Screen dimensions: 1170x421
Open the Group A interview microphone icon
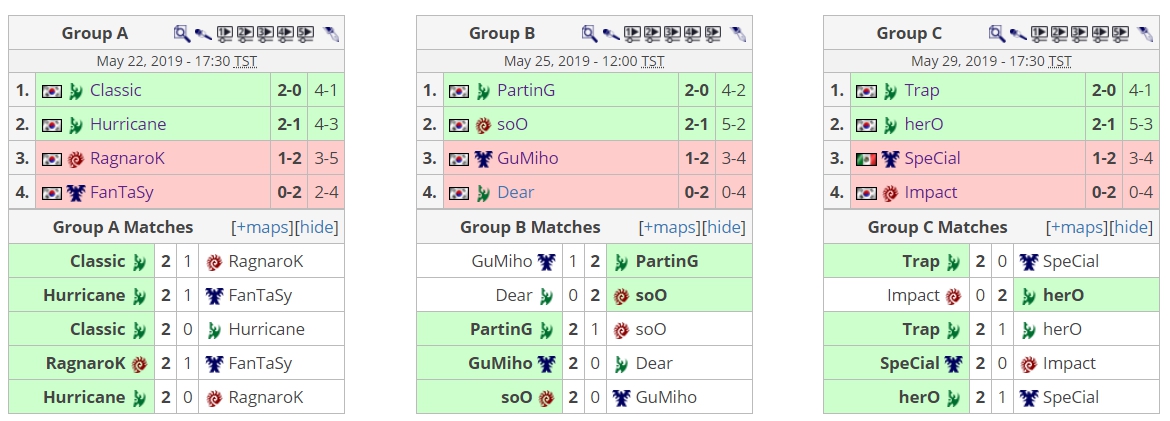click(203, 34)
